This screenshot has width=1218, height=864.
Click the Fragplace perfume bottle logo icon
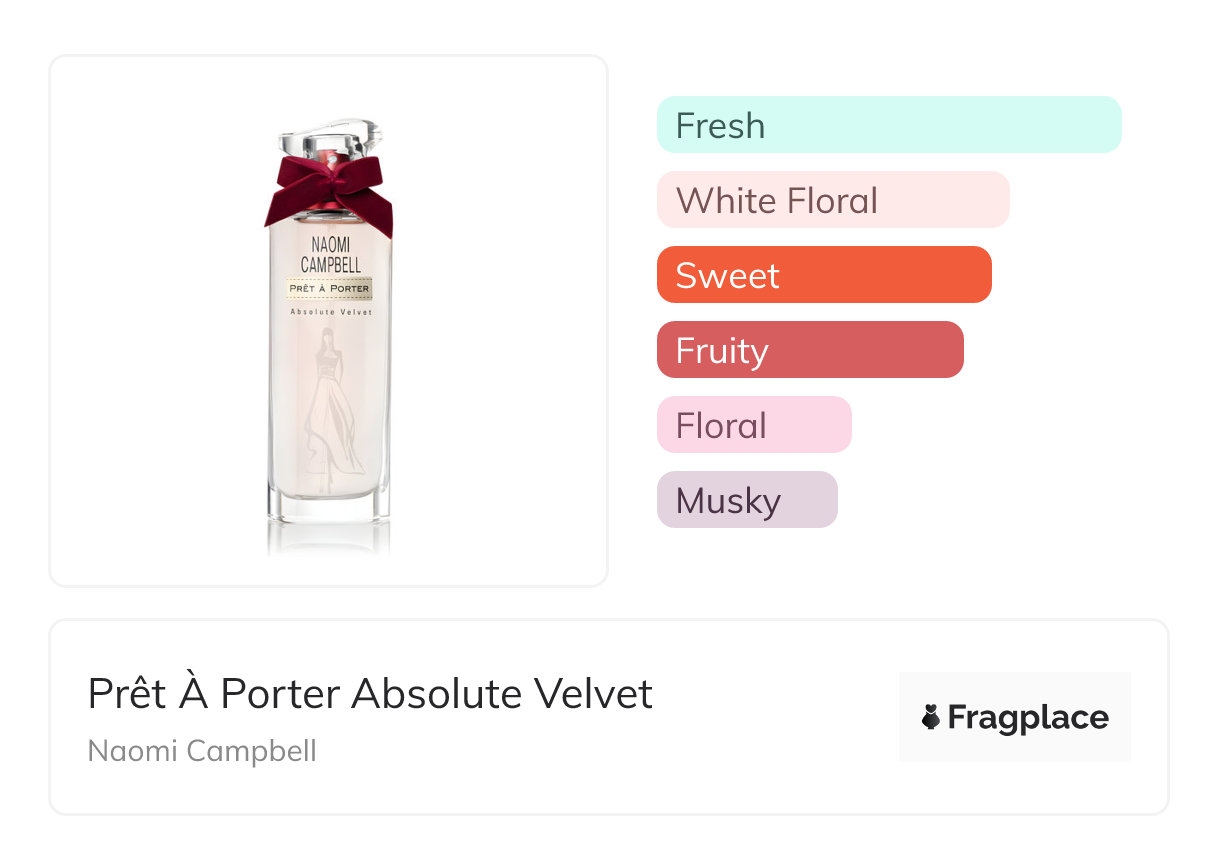pos(931,717)
